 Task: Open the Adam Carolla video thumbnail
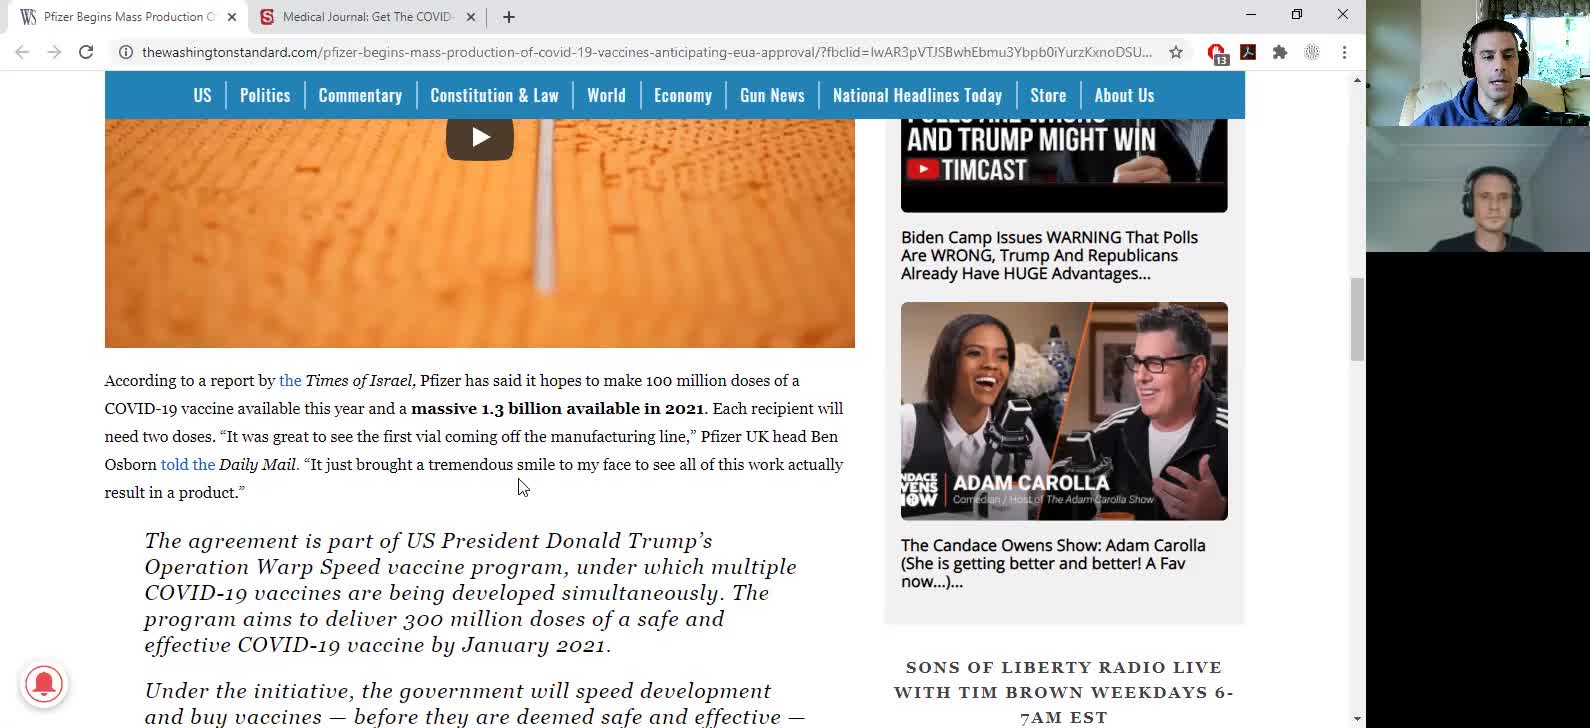tap(1064, 411)
